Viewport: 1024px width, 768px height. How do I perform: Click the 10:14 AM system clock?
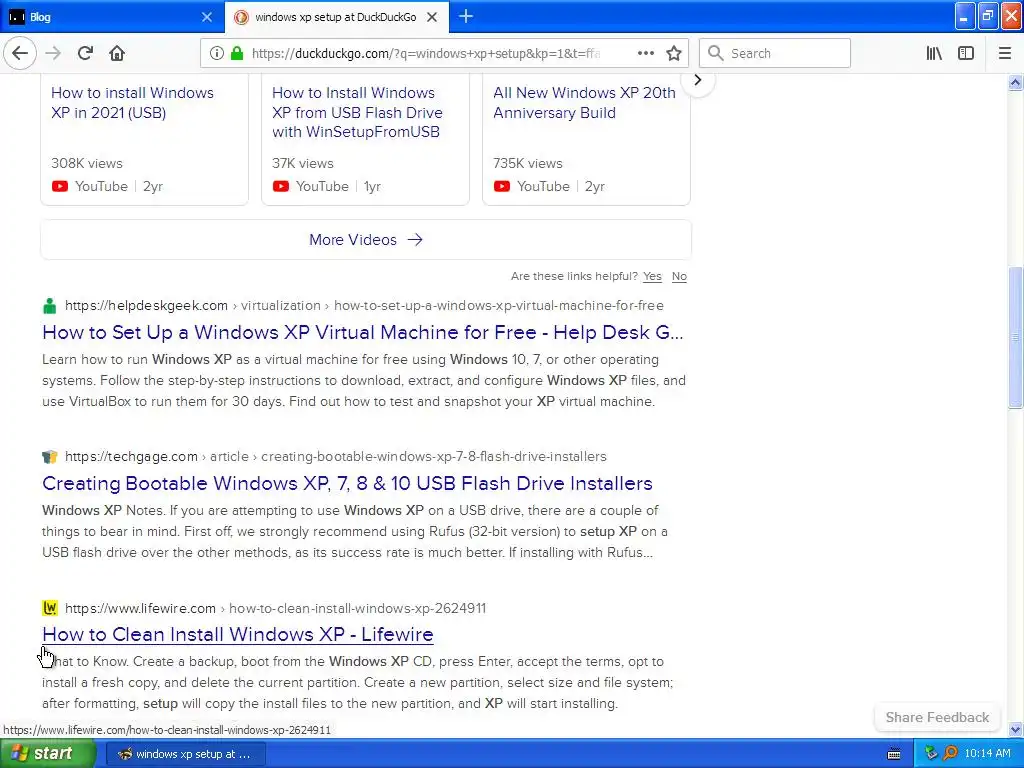[x=987, y=754]
